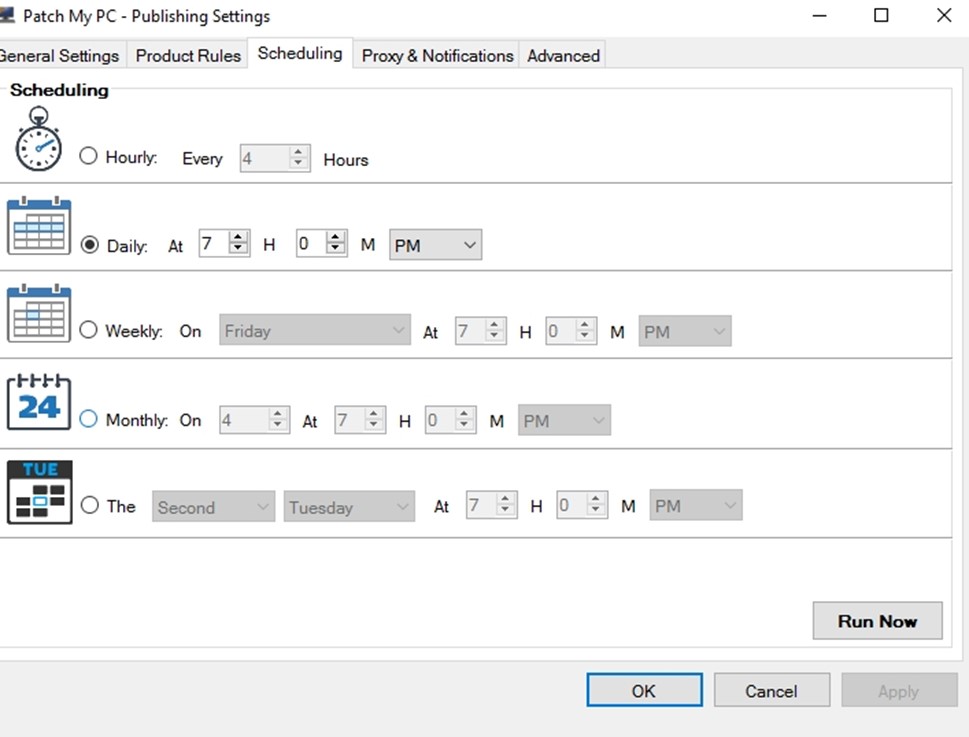Select the Weekly schedule radio button

[88, 330]
